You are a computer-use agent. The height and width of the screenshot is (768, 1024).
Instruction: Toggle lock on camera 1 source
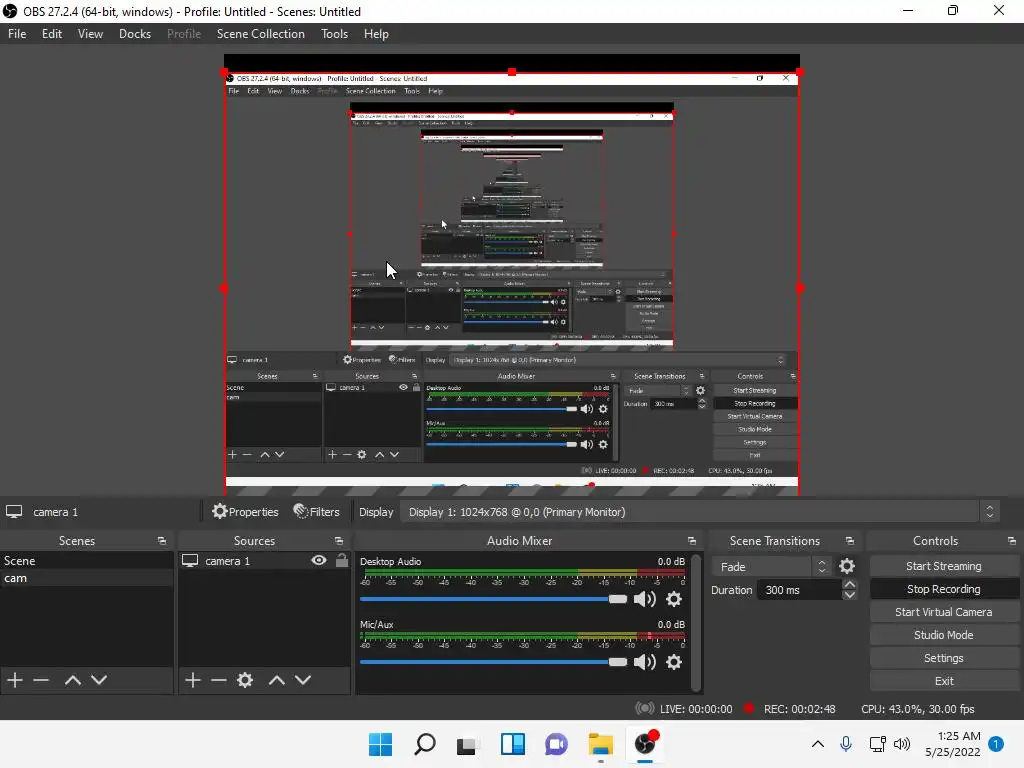point(342,560)
